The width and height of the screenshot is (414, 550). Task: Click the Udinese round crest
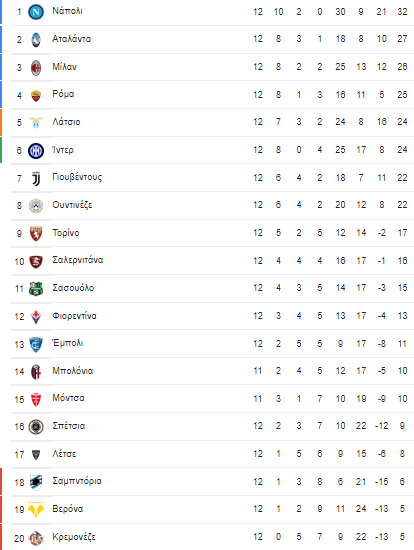(36, 206)
